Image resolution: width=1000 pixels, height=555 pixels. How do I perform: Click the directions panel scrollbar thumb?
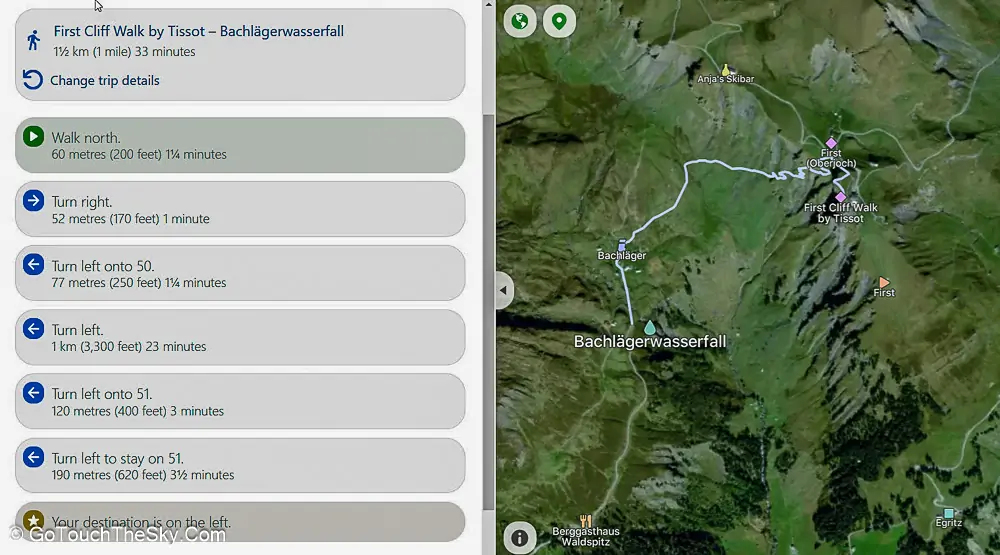pyautogui.click(x=489, y=312)
